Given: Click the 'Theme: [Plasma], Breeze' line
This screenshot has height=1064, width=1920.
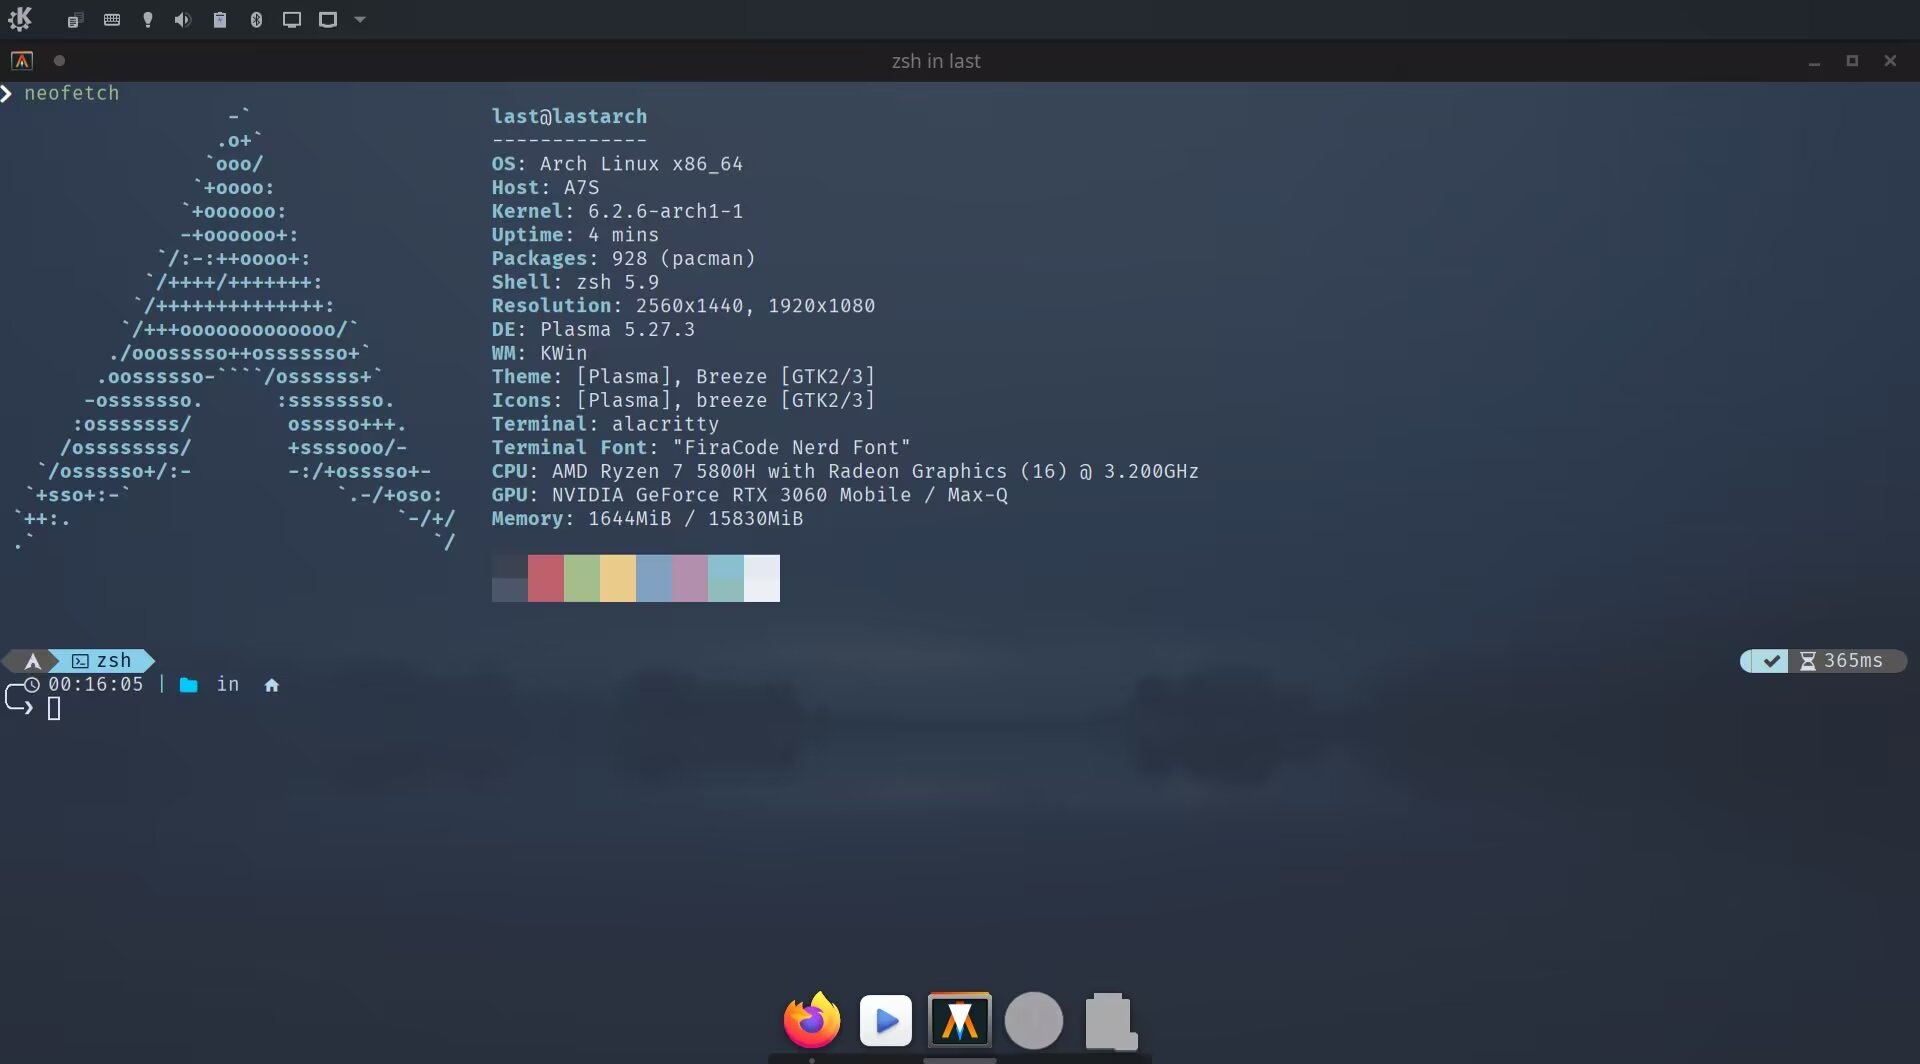Looking at the screenshot, I should [683, 377].
